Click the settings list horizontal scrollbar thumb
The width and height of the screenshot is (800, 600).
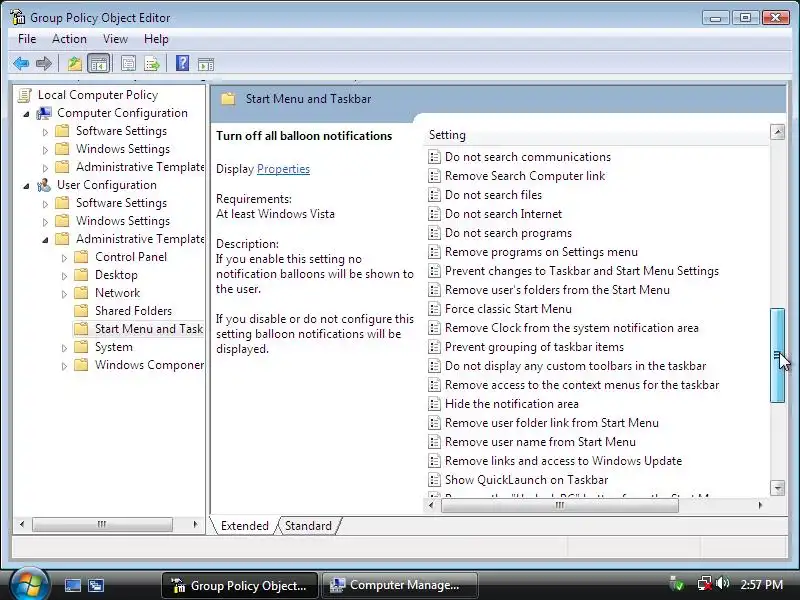(x=560, y=505)
